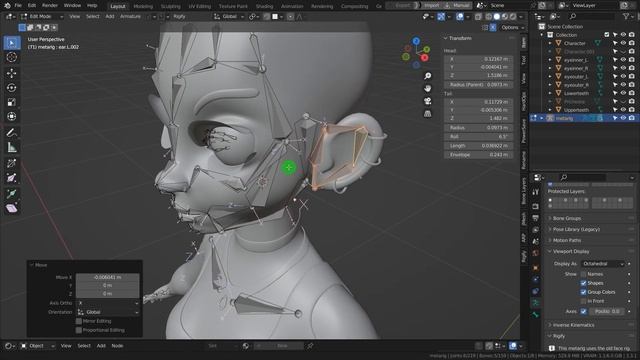640x360 pixels.
Task: Switch to the Shading workspace tab
Action: 264,6
